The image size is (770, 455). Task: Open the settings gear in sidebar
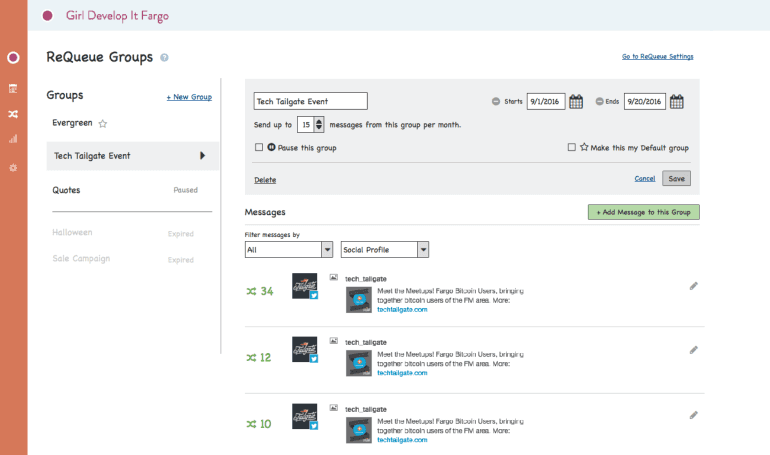(x=13, y=167)
